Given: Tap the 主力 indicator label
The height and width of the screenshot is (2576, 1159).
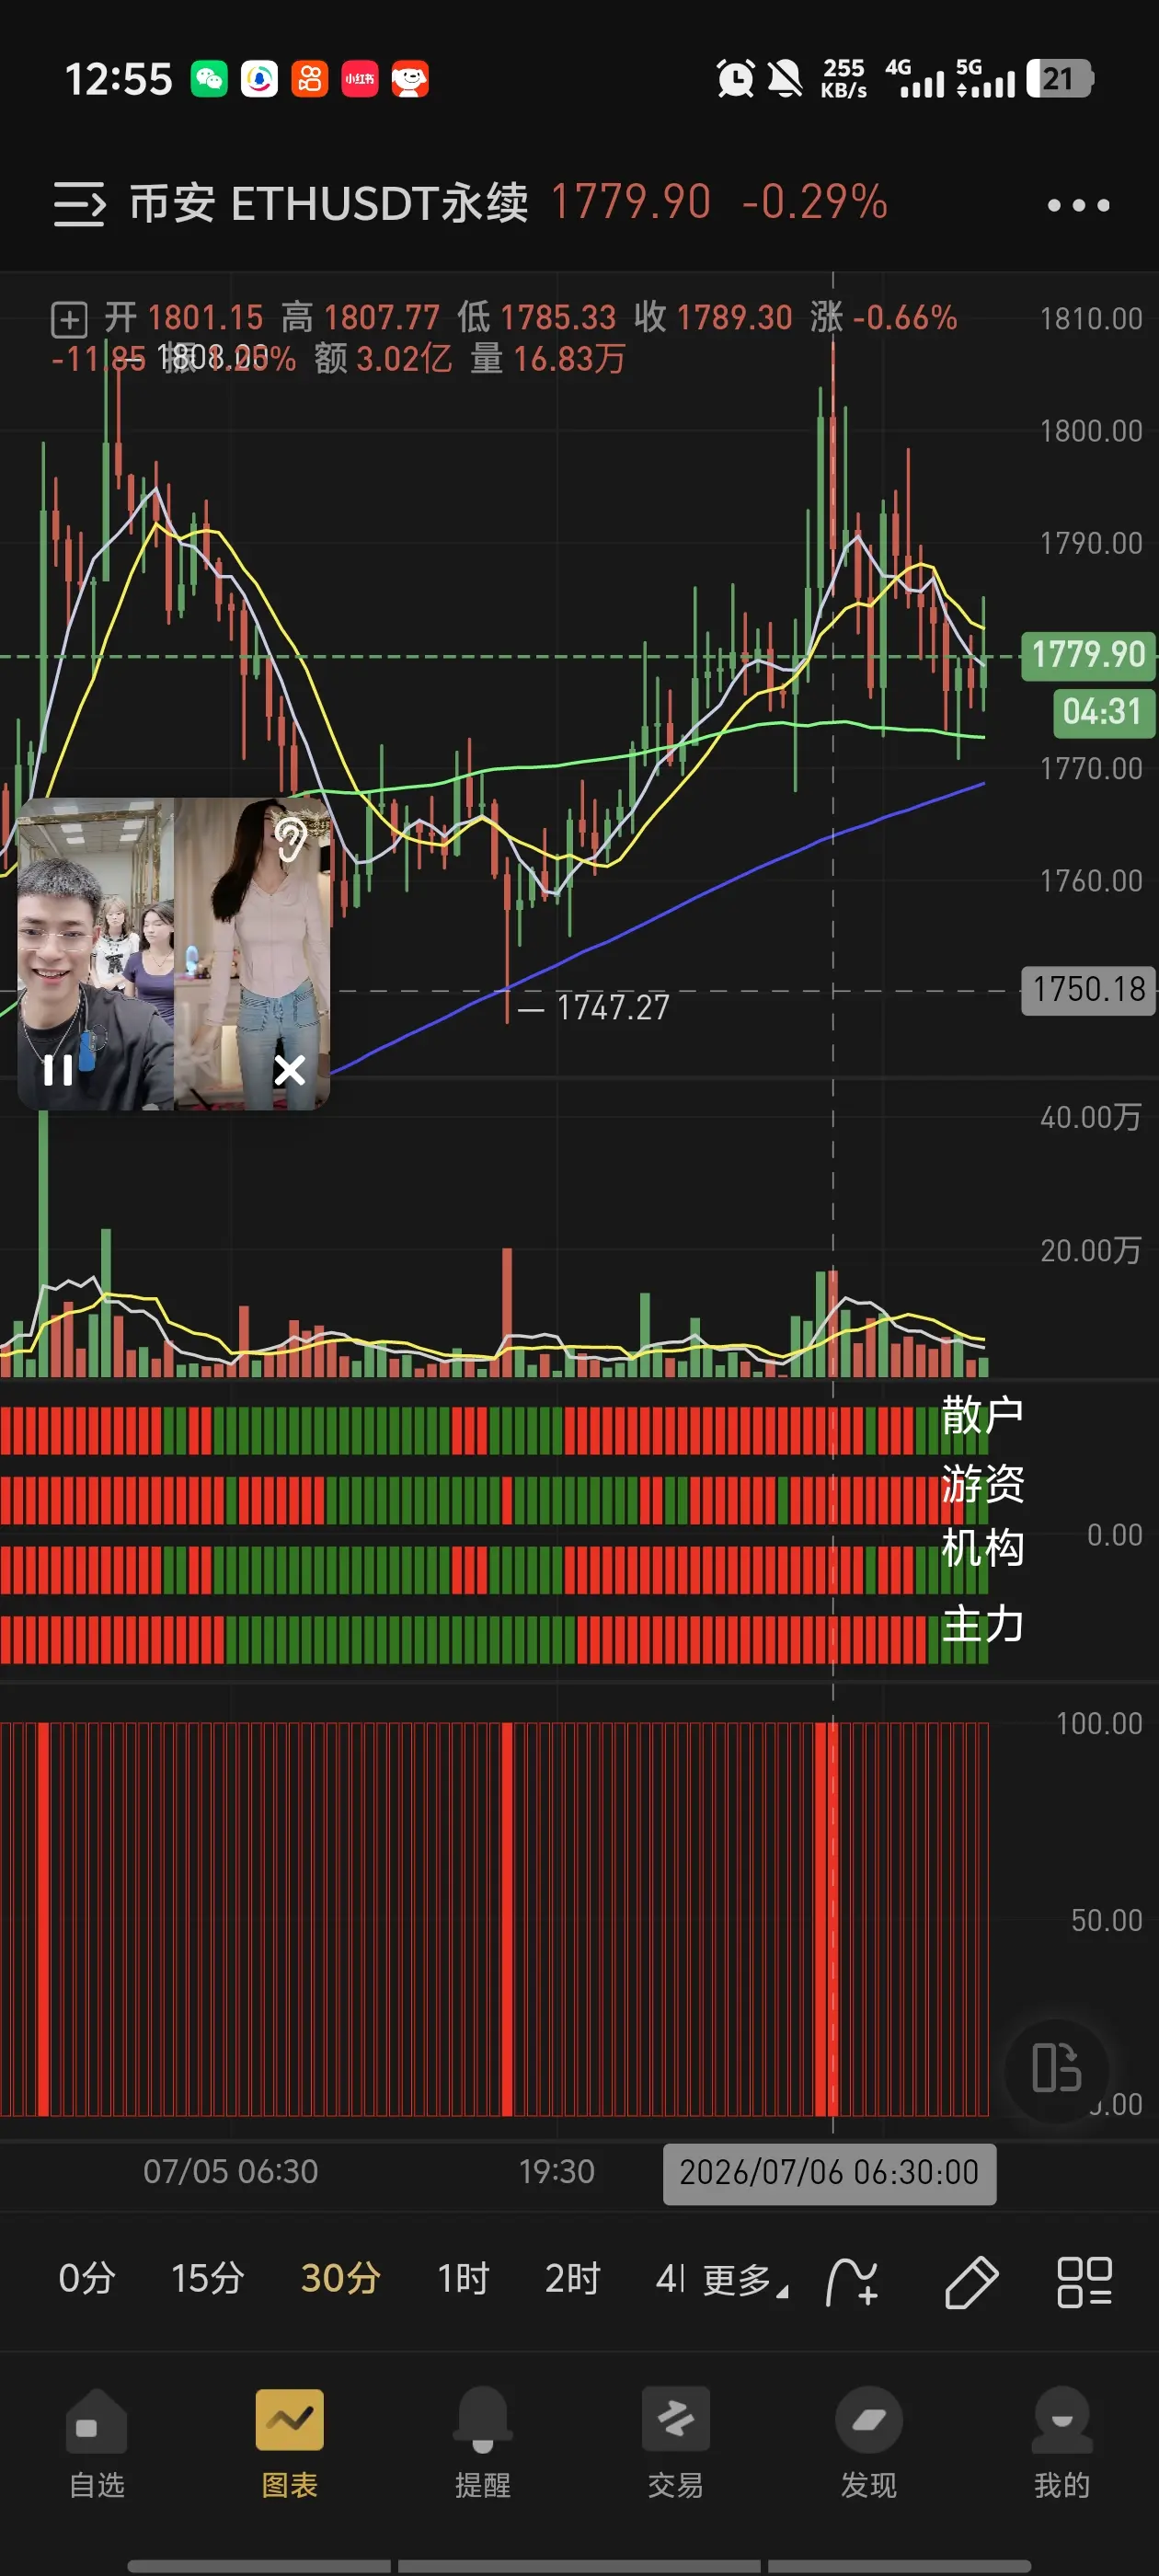Looking at the screenshot, I should click(982, 1624).
